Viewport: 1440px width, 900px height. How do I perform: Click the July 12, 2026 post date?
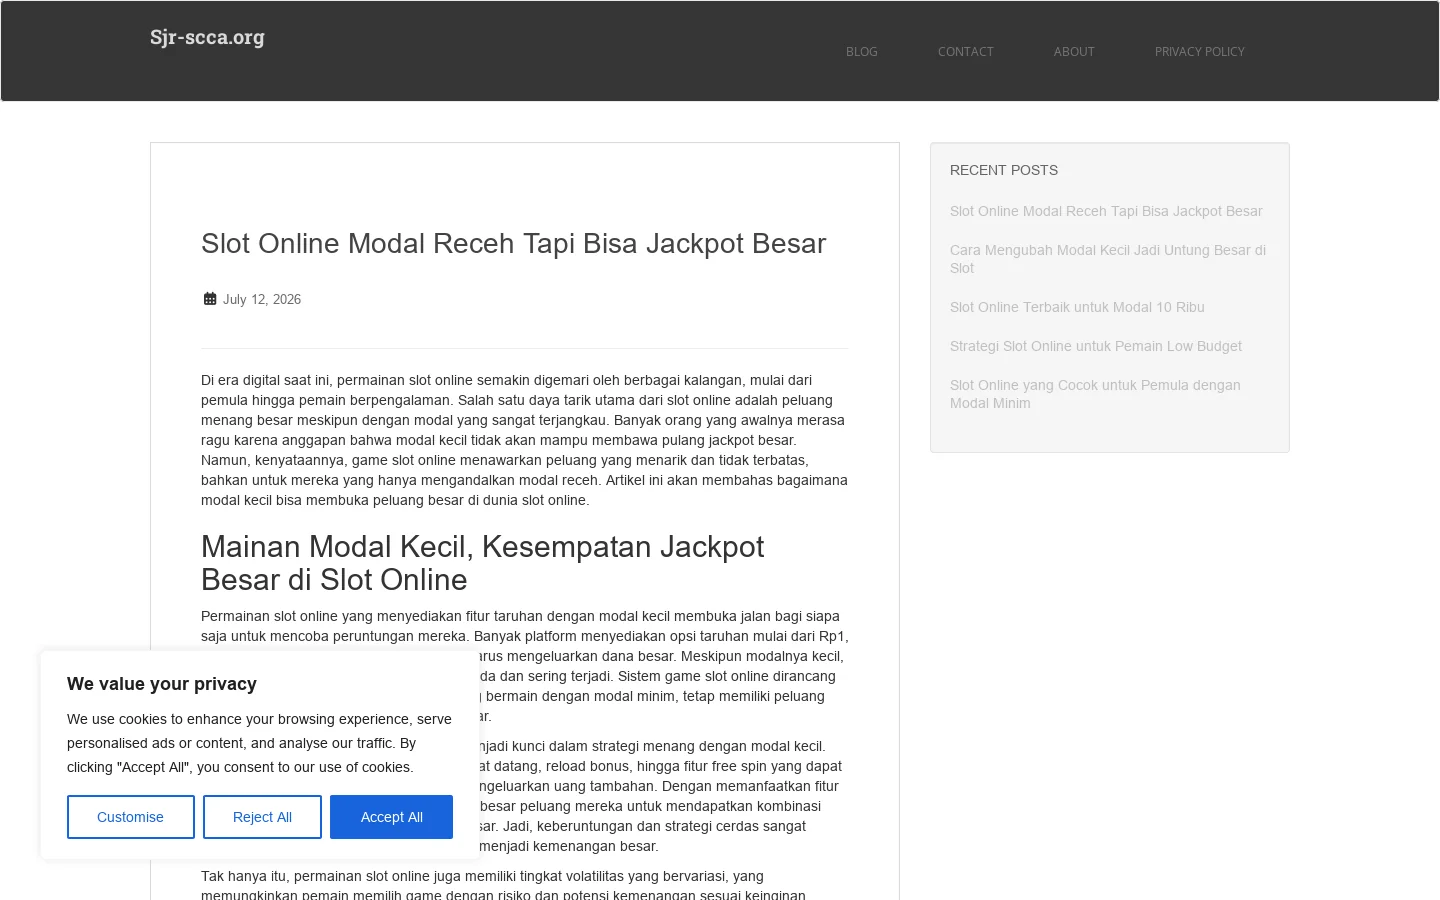(262, 299)
